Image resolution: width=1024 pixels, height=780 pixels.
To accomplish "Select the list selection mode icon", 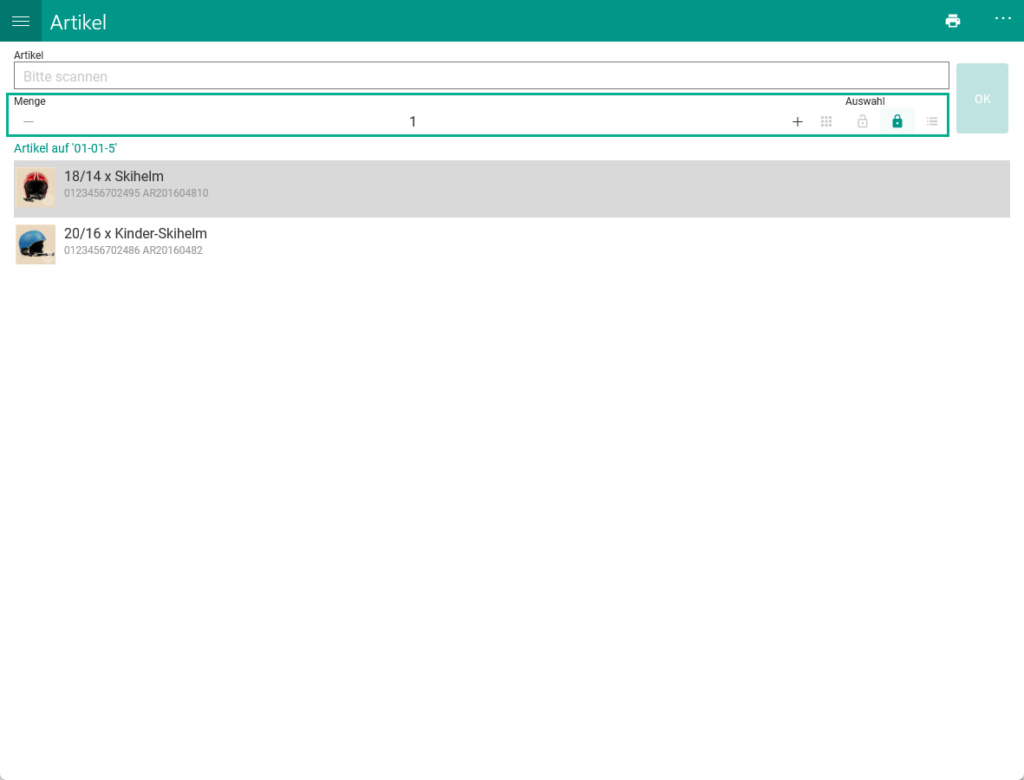I will (932, 122).
